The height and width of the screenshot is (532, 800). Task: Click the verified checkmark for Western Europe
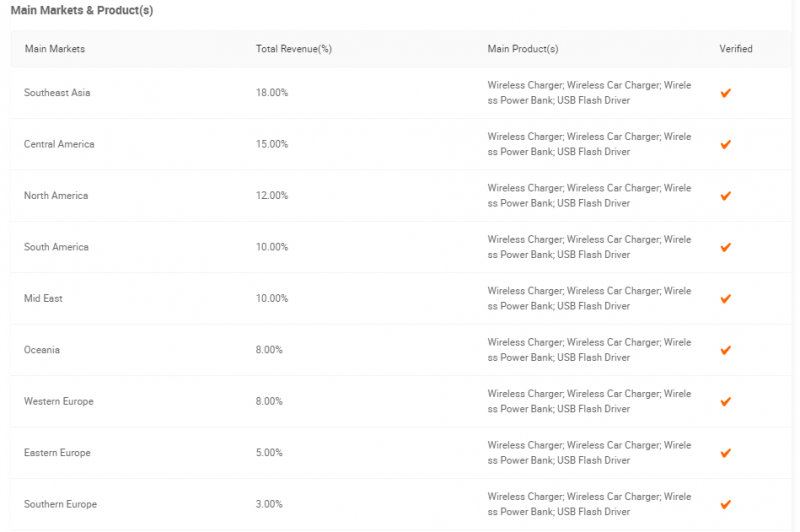[726, 402]
